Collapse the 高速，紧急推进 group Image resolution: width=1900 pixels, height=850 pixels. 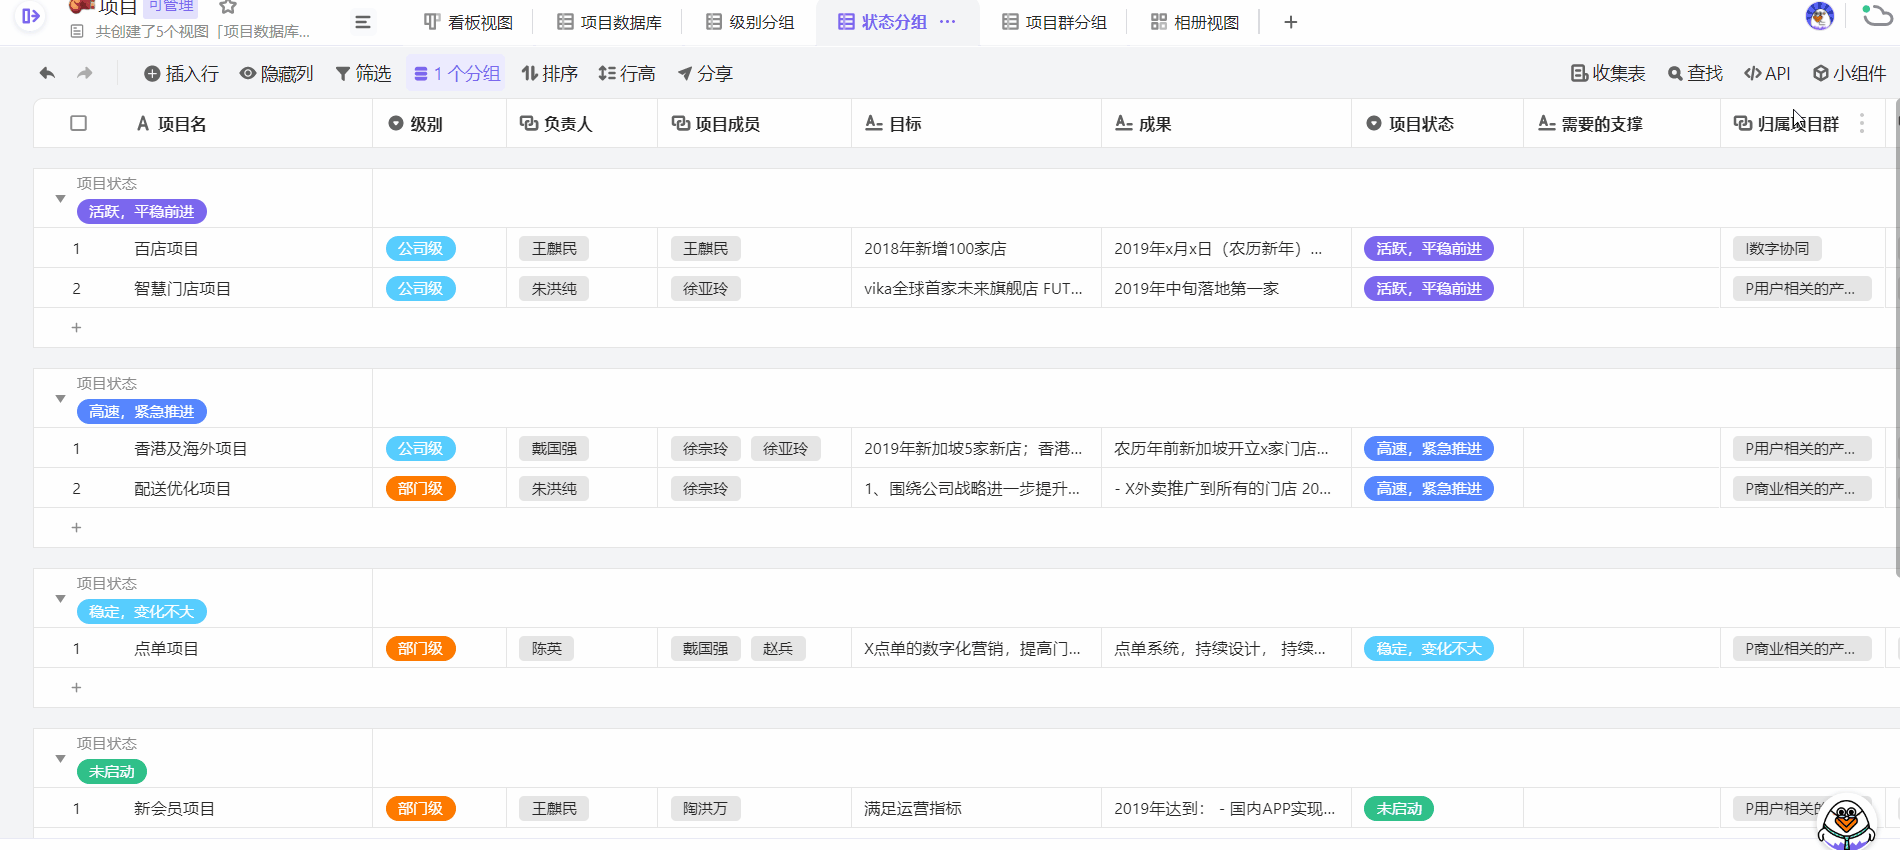click(x=60, y=399)
